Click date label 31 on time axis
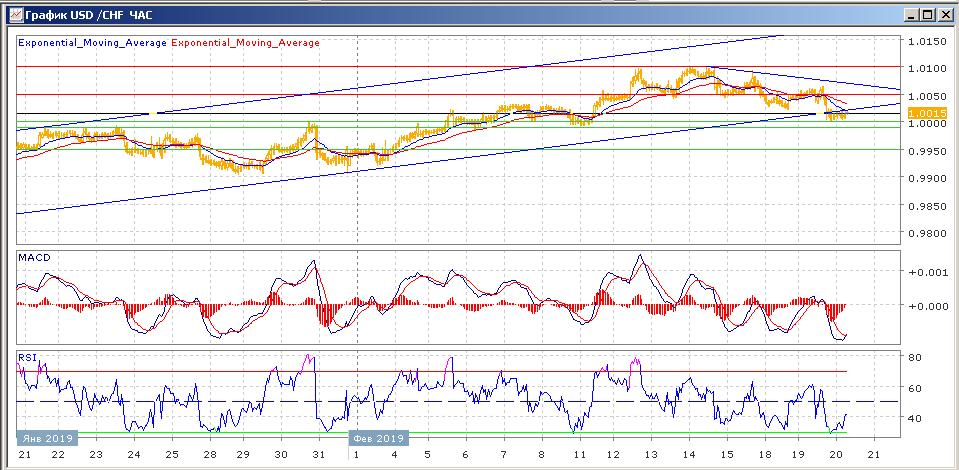Screen dimensions: 959x470 pyautogui.click(x=318, y=455)
